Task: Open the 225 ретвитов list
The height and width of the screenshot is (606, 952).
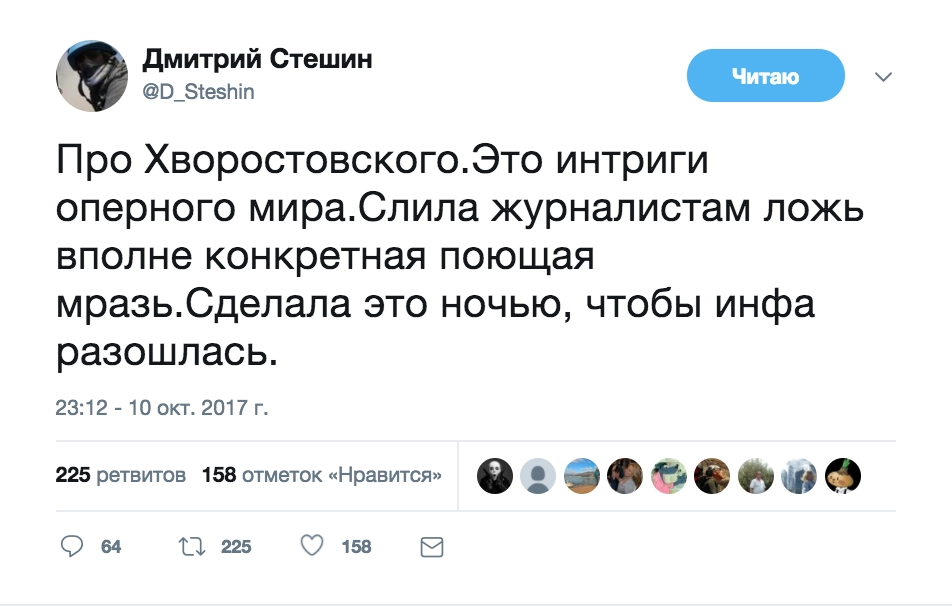Action: click(120, 475)
